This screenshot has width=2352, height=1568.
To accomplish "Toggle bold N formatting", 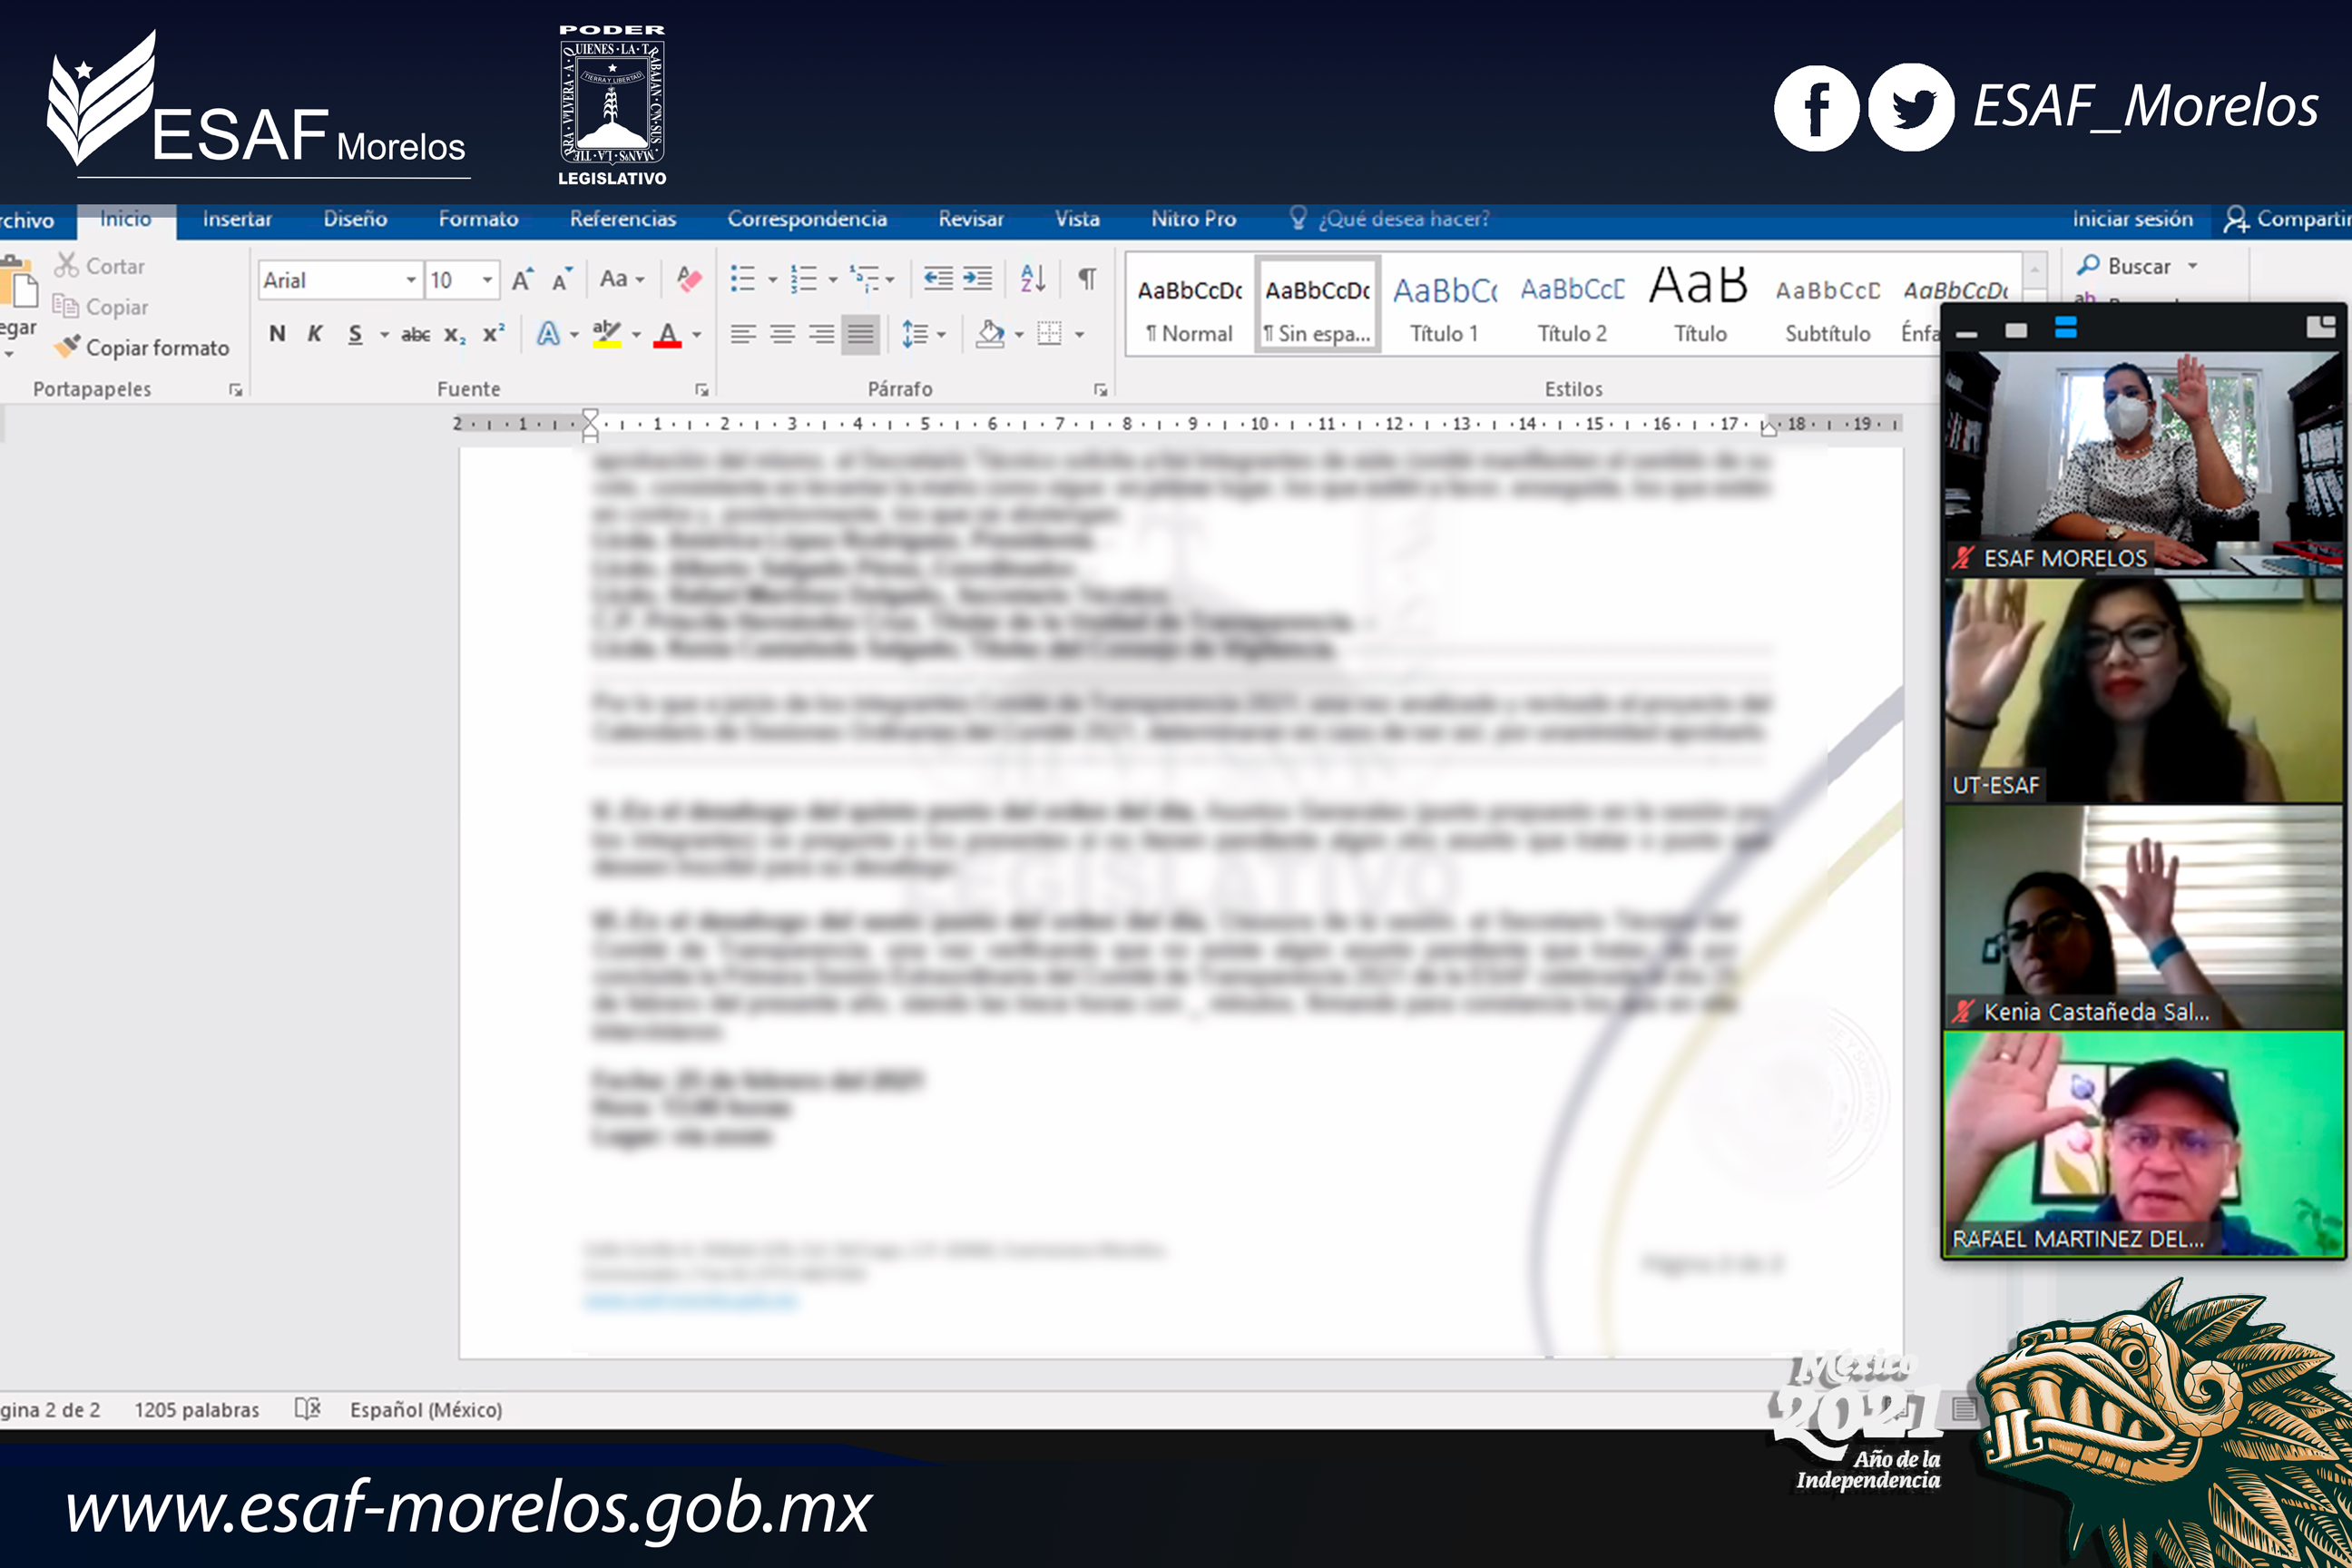I will 277,334.
